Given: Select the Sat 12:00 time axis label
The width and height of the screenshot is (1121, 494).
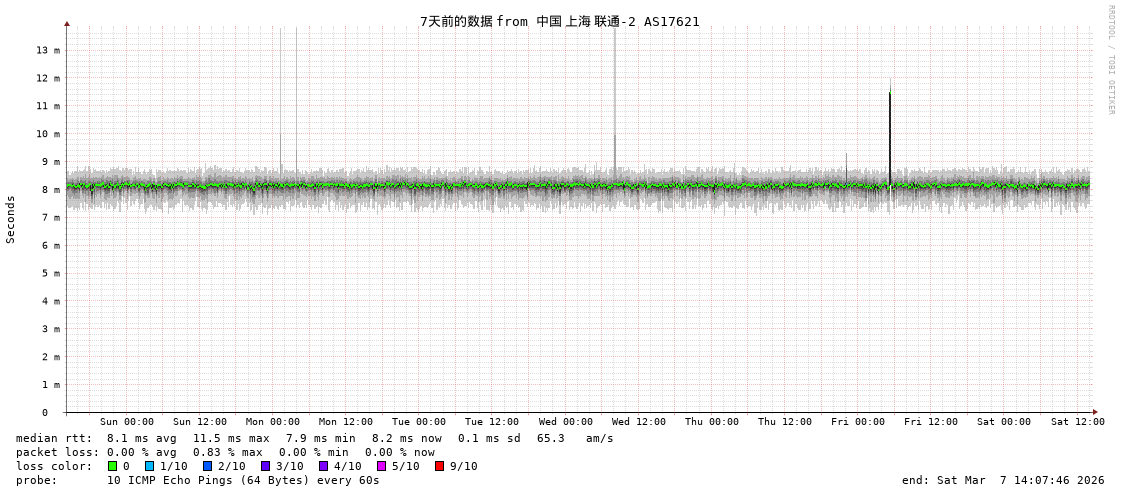Looking at the screenshot, I should (x=1077, y=422).
